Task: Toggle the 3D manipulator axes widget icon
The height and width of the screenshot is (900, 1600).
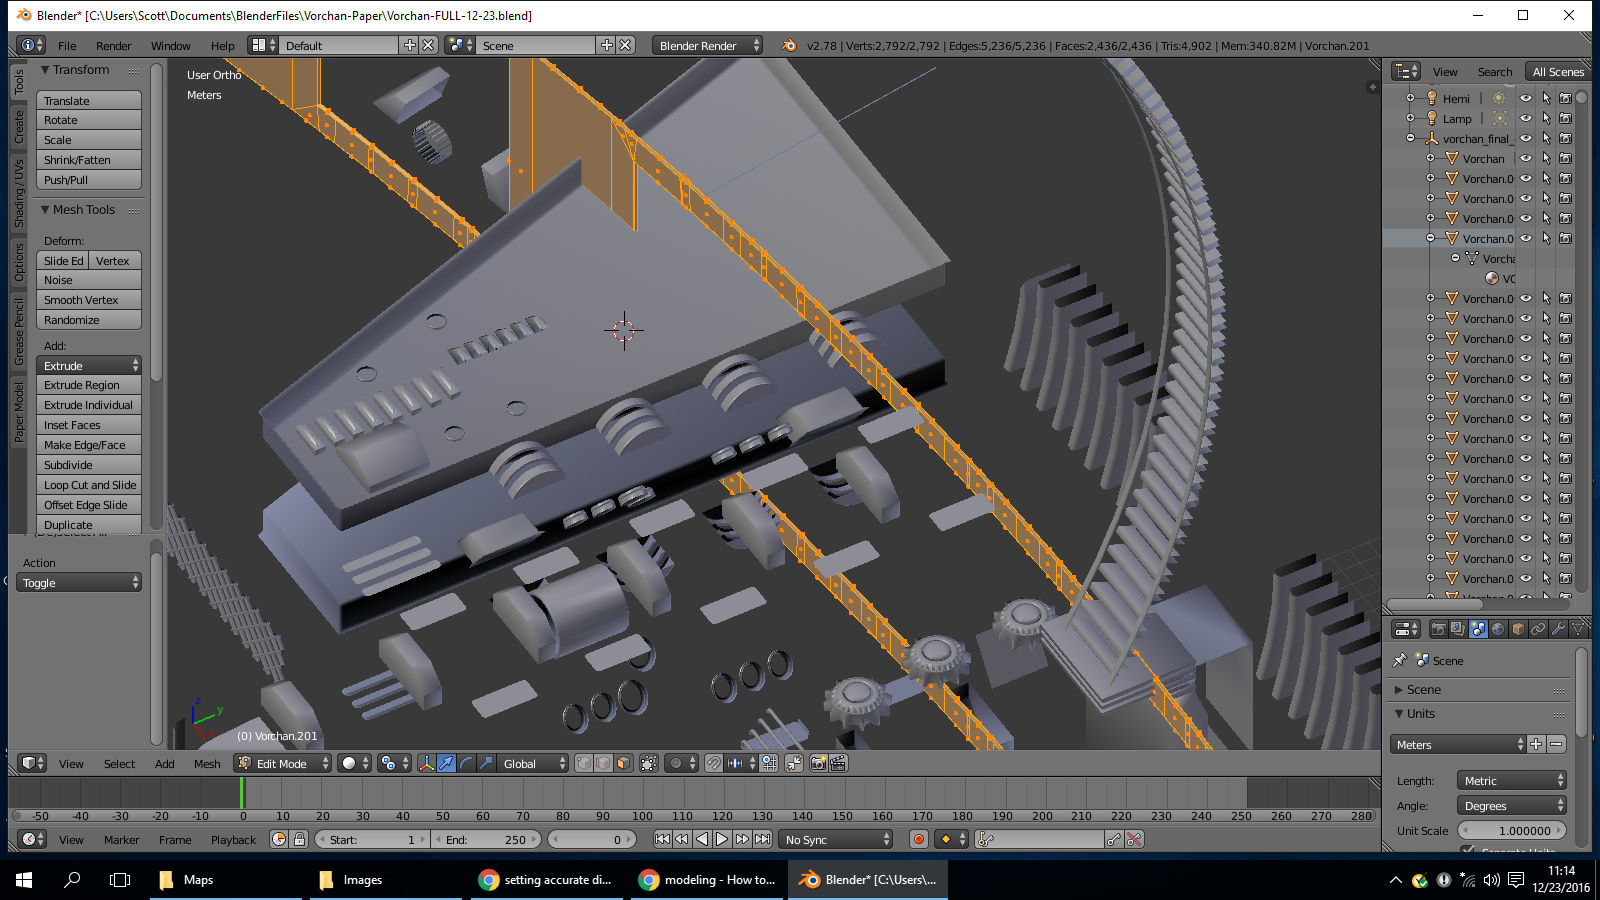Action: (426, 763)
